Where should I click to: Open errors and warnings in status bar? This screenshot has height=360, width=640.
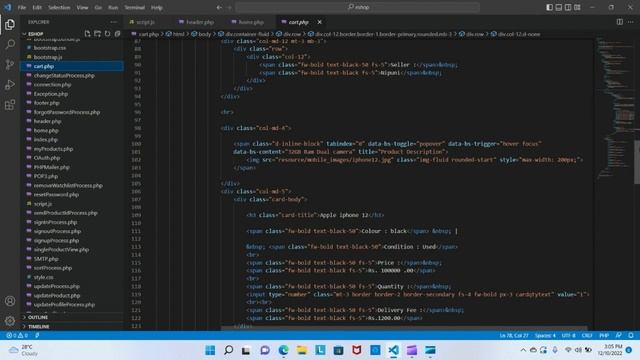point(17,335)
